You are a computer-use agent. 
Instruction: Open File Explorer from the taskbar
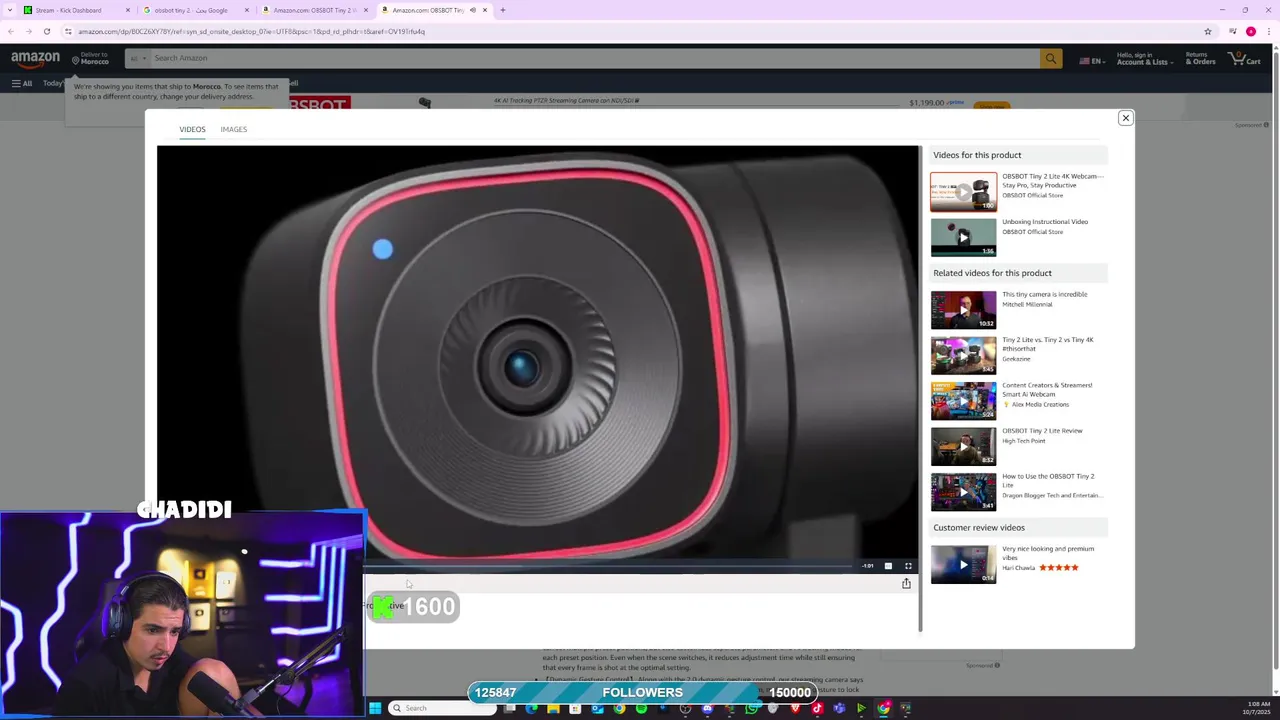pos(553,708)
